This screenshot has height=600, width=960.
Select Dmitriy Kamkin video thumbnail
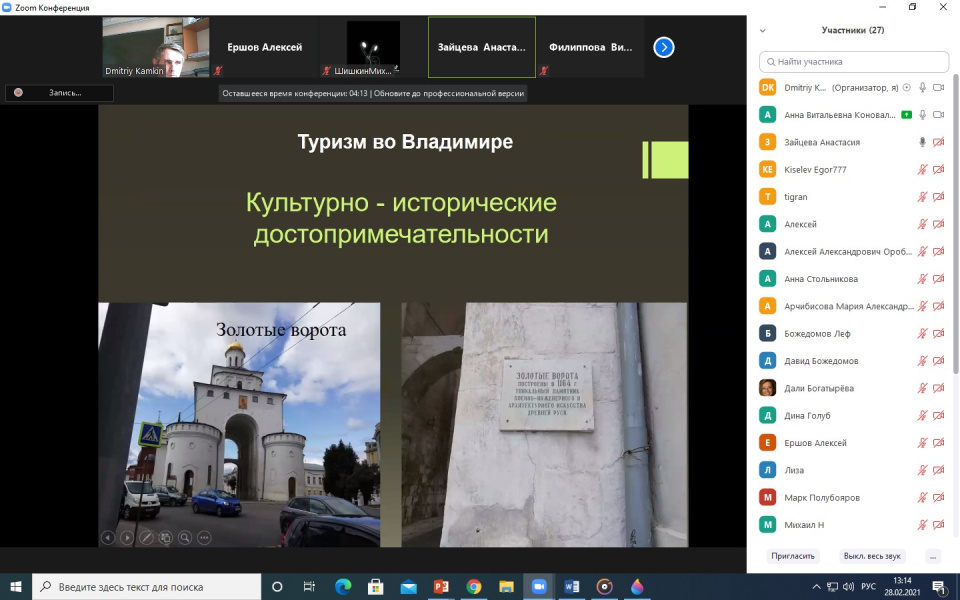coord(156,47)
